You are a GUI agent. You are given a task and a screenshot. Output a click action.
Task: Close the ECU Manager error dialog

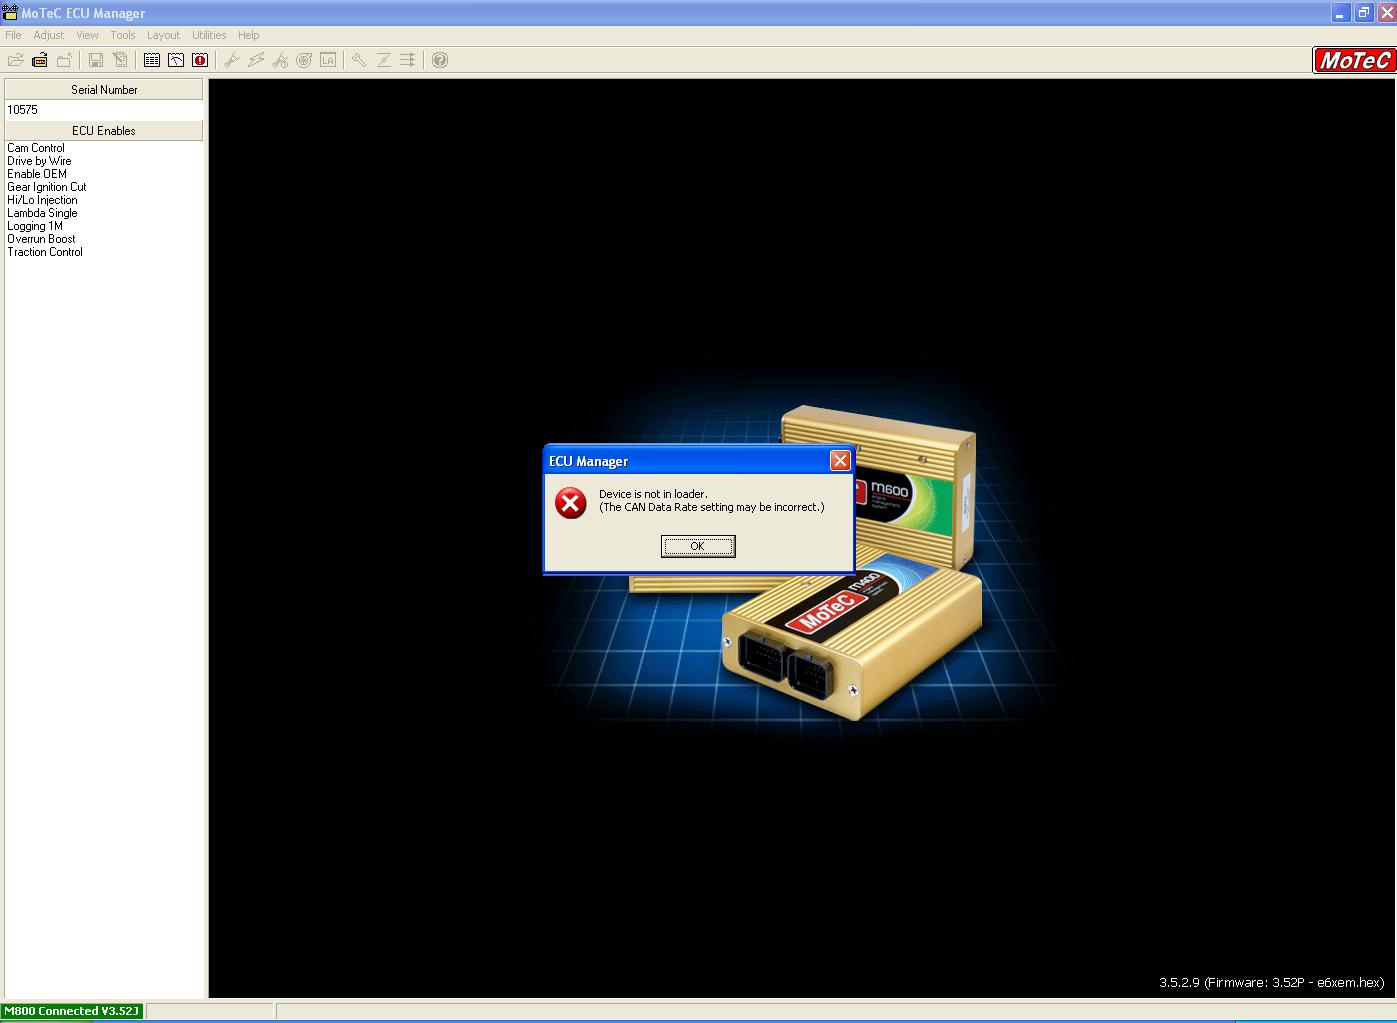(840, 460)
